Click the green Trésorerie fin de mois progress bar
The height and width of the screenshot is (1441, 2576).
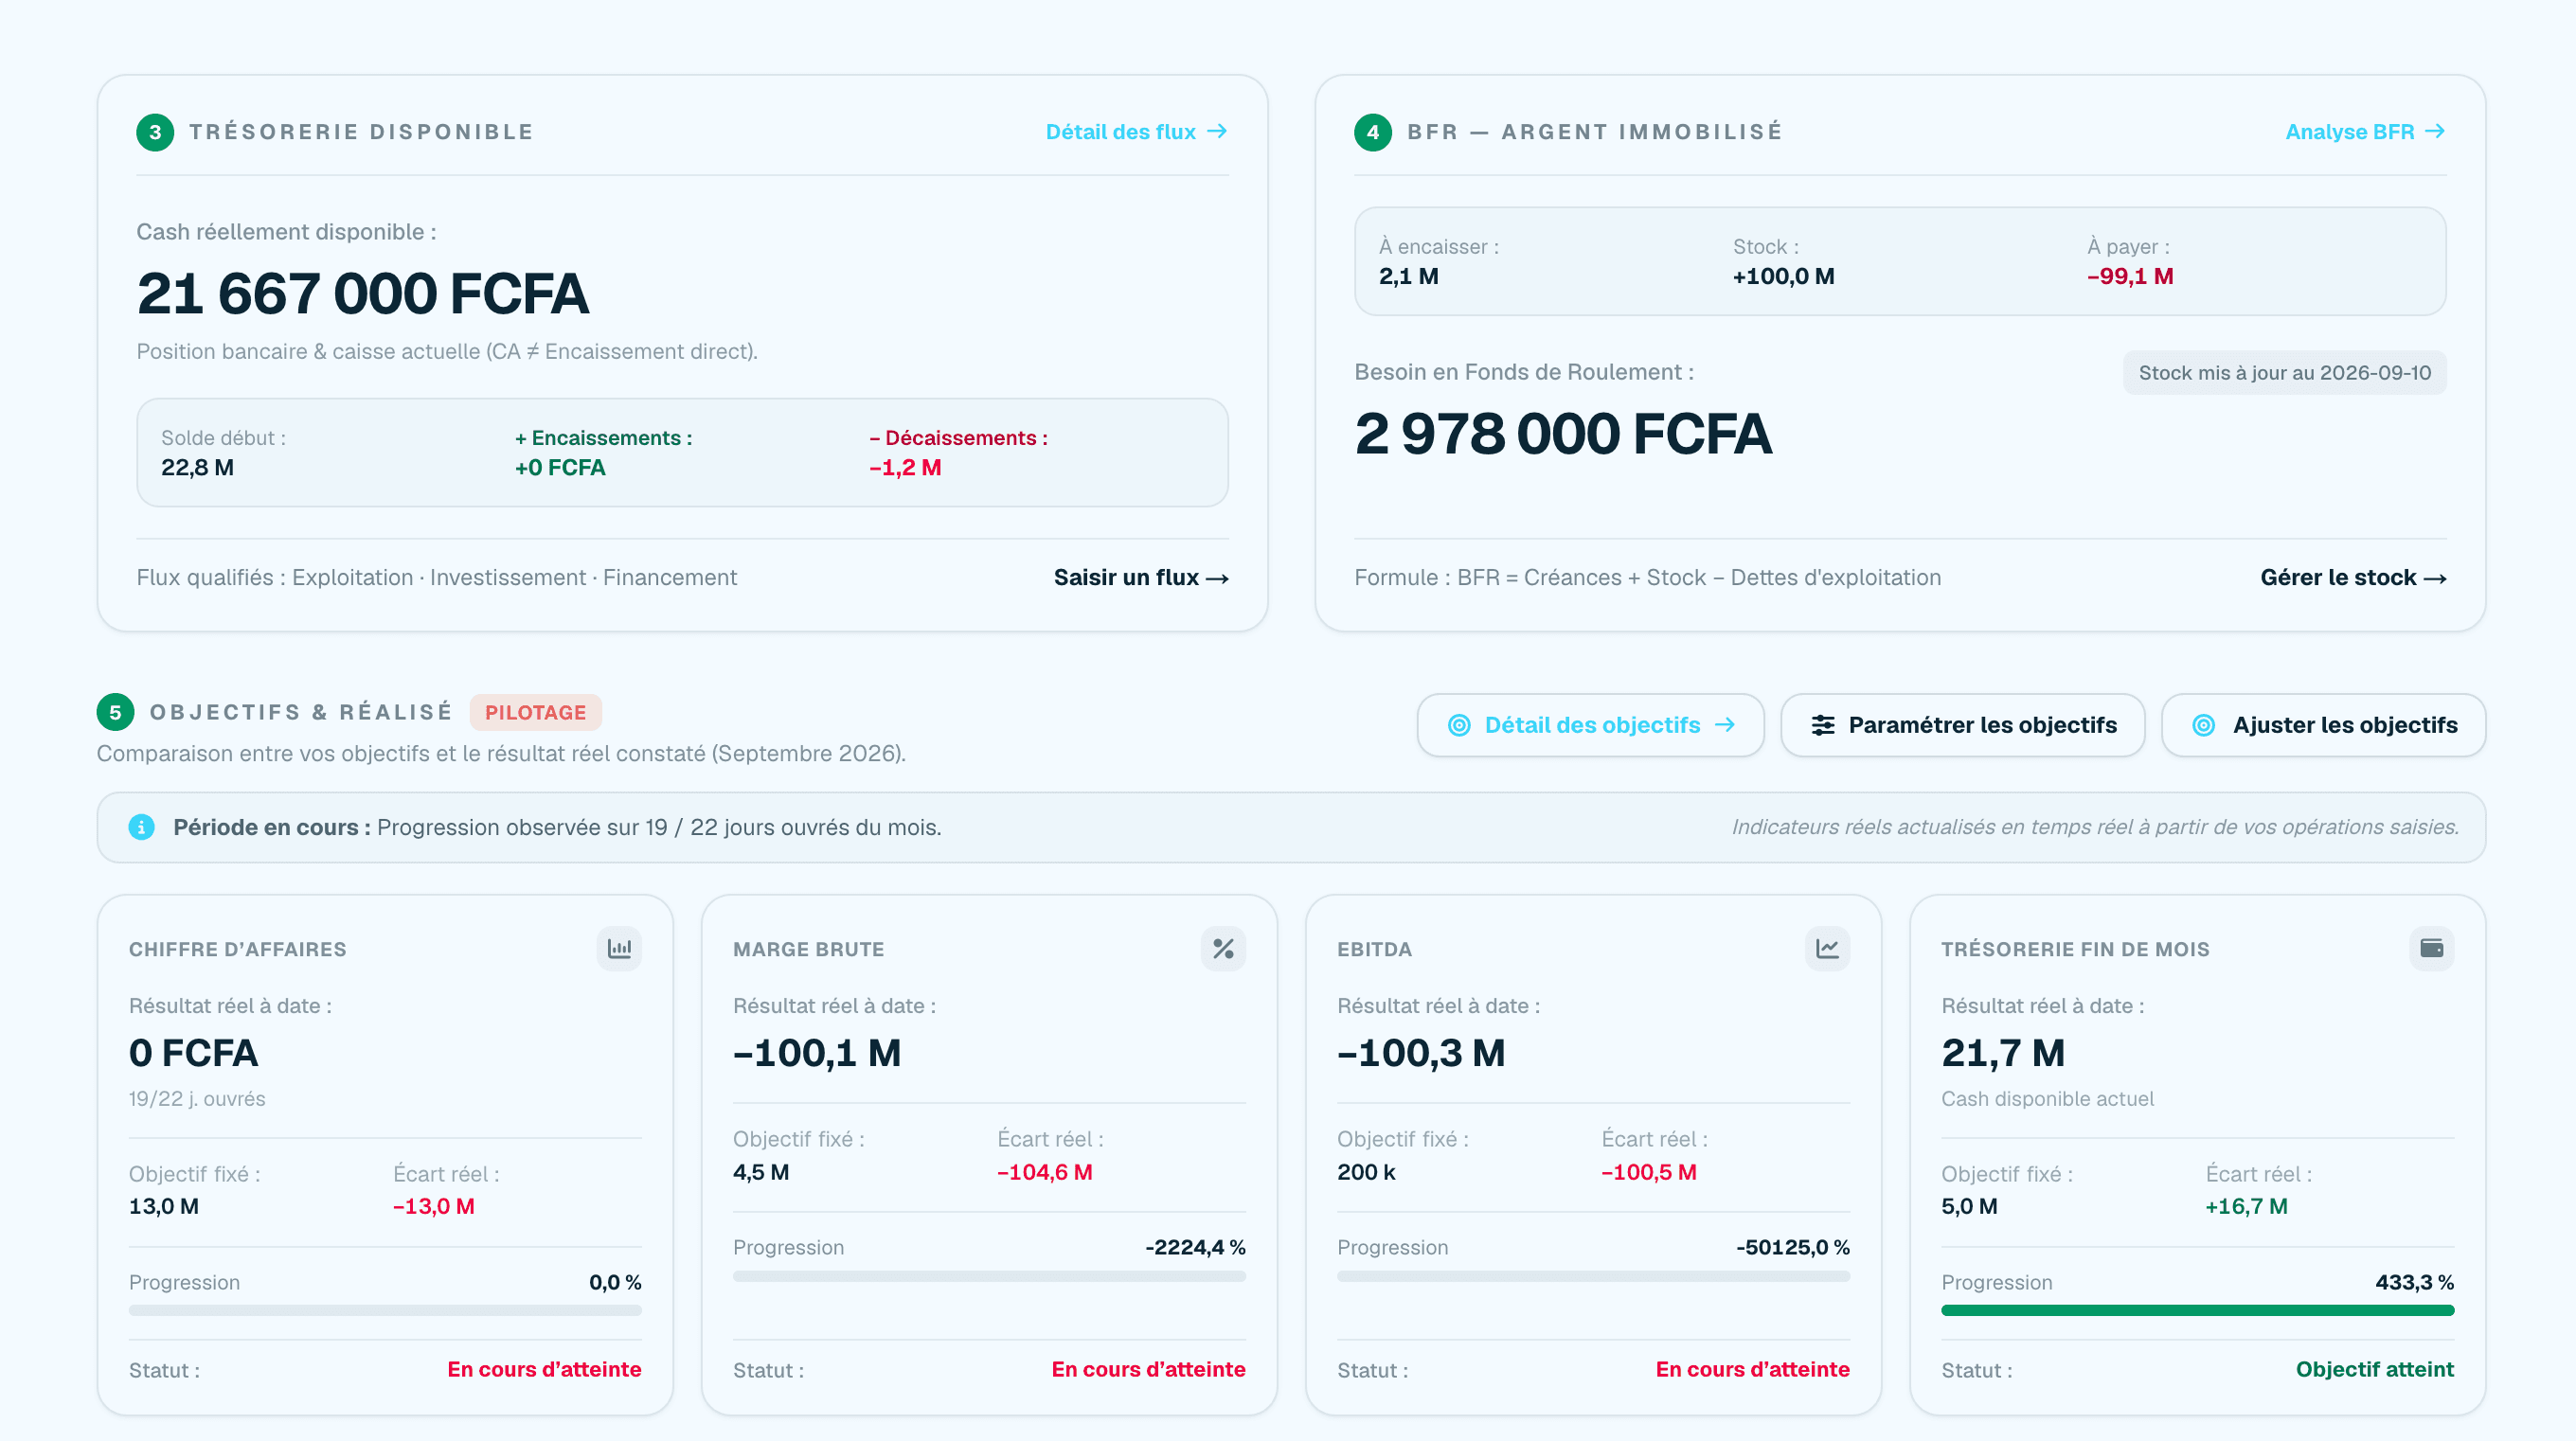pos(2197,1310)
